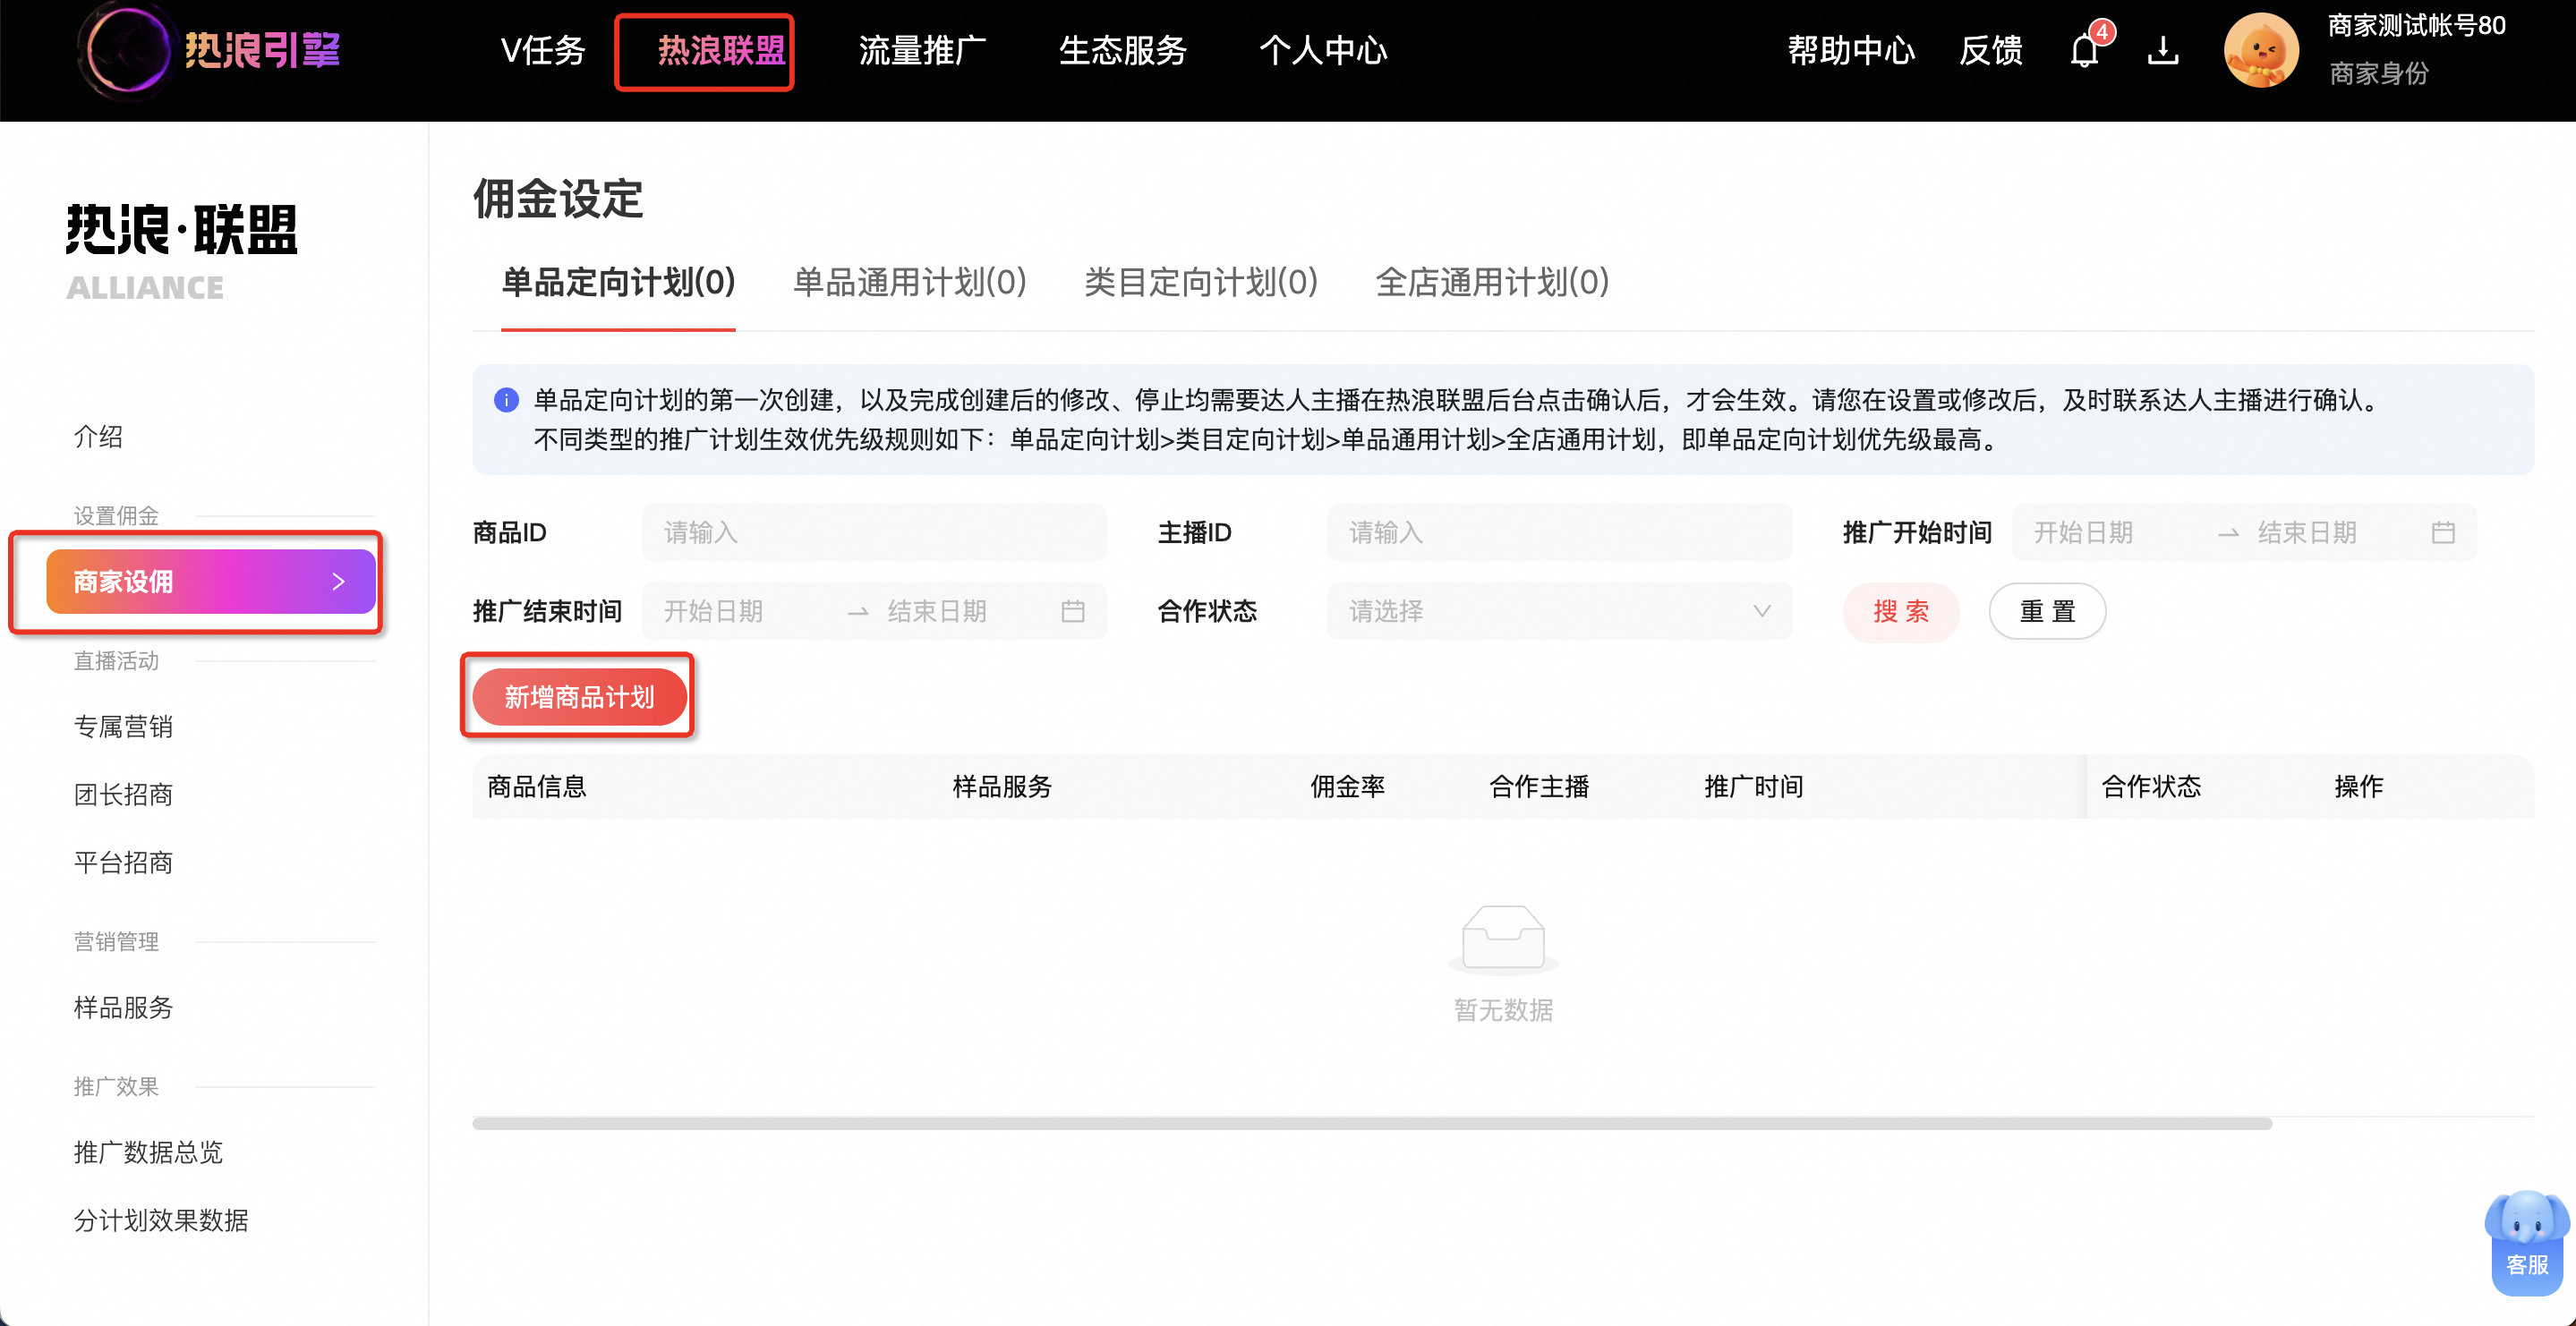This screenshot has height=1326, width=2576.
Task: Switch to 全店通用计划(0) tab
Action: pyautogui.click(x=1492, y=283)
